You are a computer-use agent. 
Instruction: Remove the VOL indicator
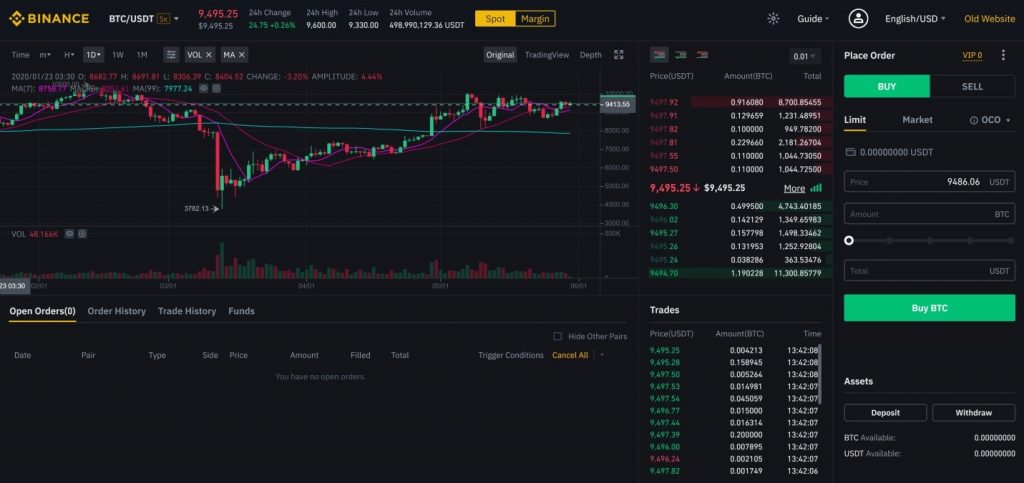209,55
